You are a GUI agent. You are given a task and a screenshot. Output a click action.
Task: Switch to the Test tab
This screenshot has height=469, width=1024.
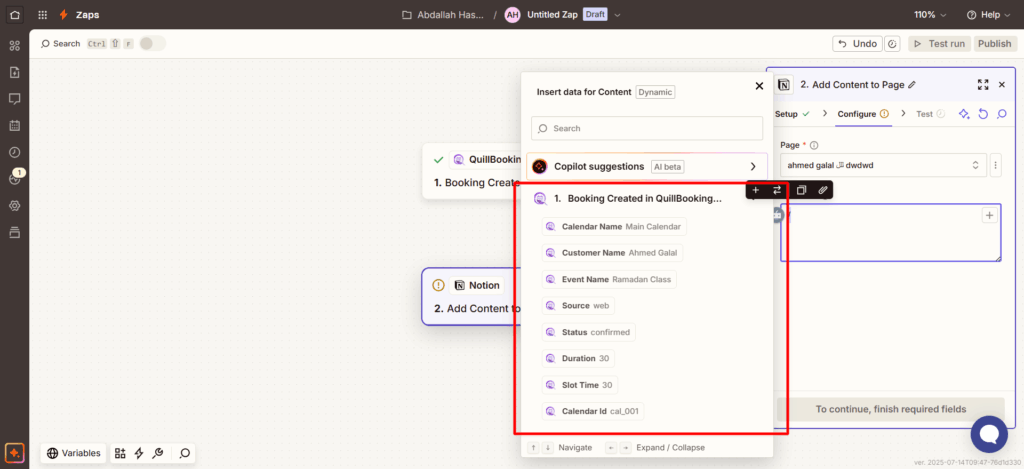(924, 114)
